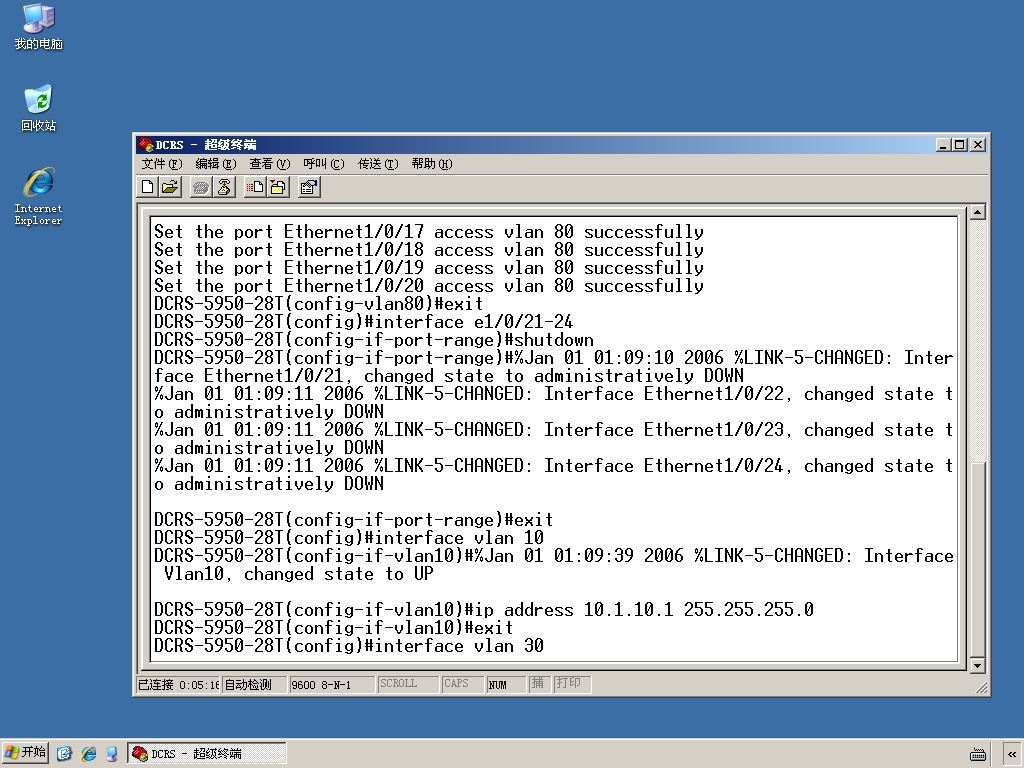Click the Call (telephone) toolbar icon
This screenshot has height=768, width=1024.
(x=201, y=188)
